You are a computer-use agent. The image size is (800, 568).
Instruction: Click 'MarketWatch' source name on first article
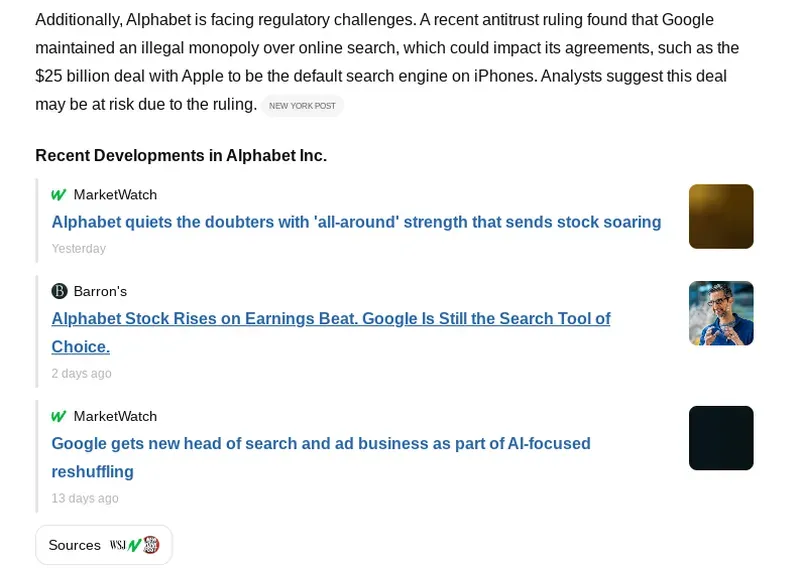(x=115, y=195)
